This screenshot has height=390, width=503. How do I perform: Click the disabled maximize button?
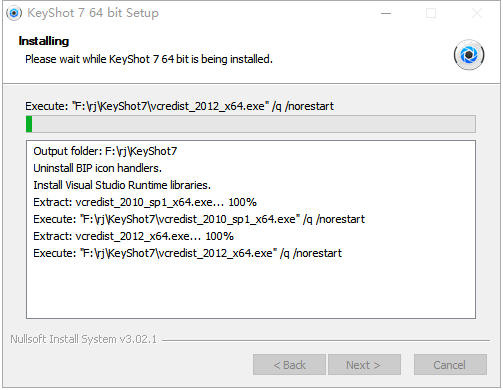coord(431,13)
